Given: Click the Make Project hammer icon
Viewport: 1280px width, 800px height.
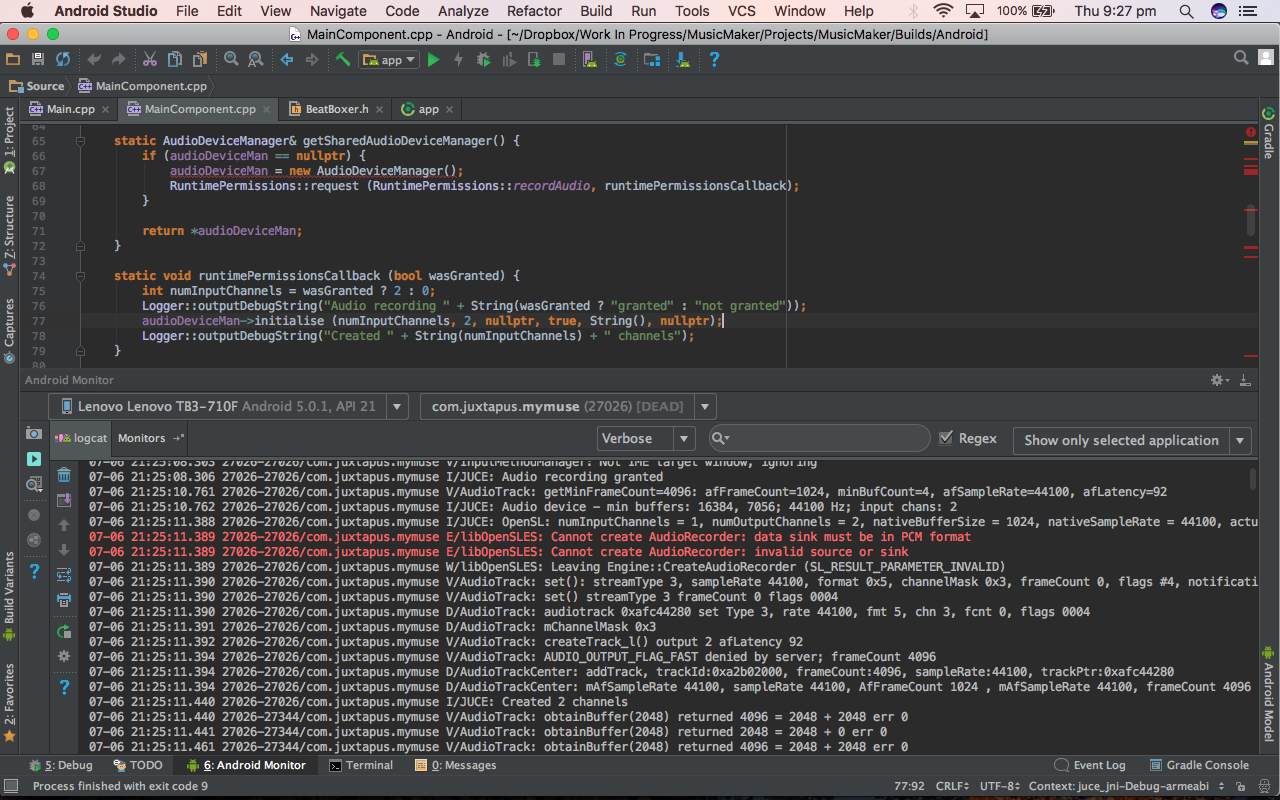Looking at the screenshot, I should tap(343, 60).
